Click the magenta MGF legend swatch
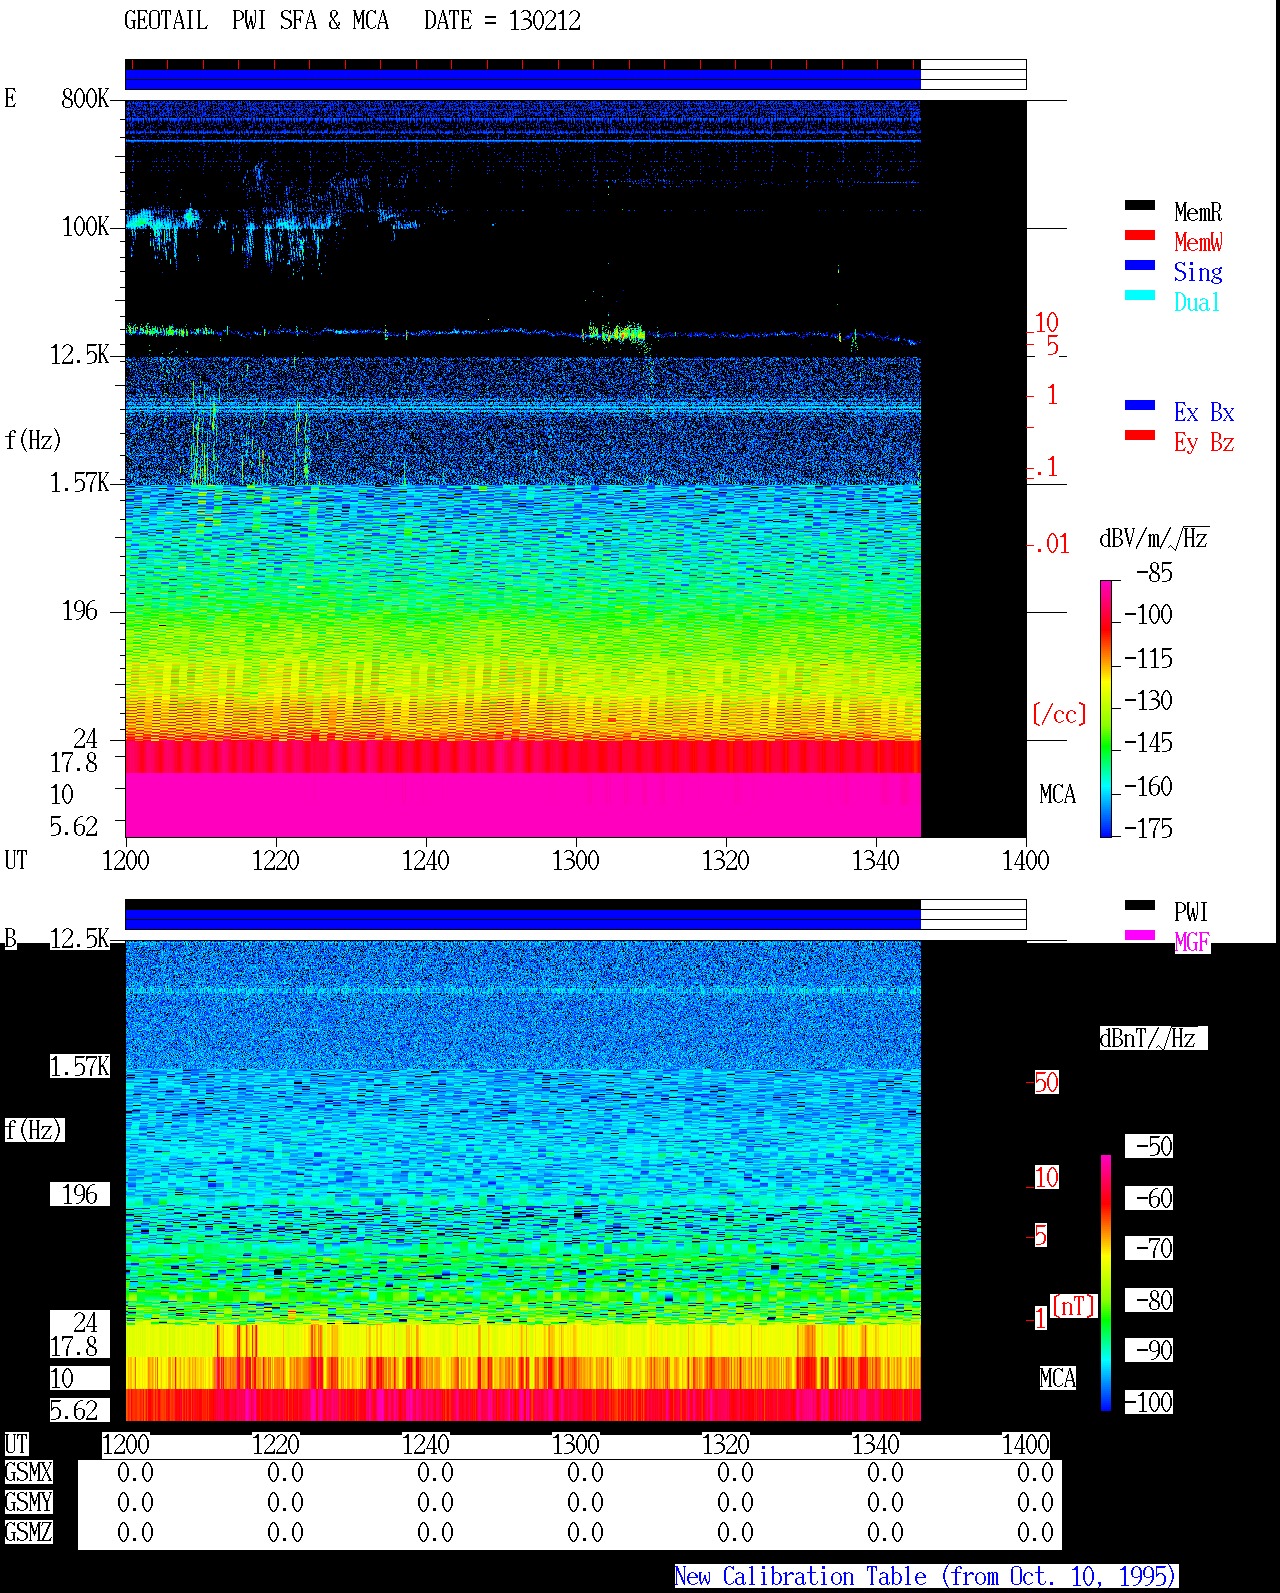The image size is (1280, 1593). 1140,935
